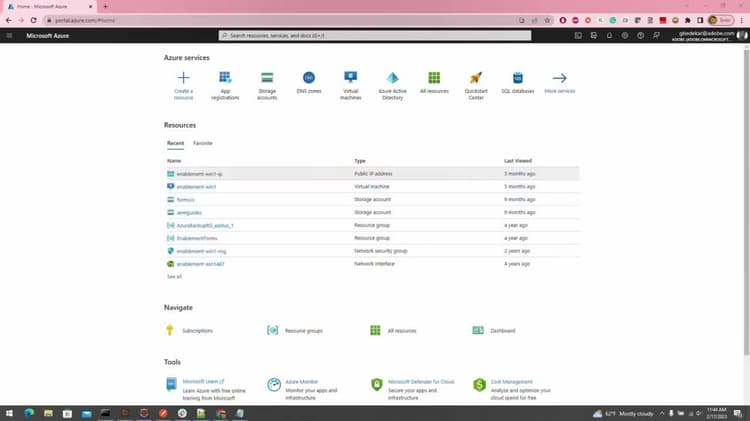Focus the Azure search resources box
Image resolution: width=750 pixels, height=421 pixels.
(375, 35)
